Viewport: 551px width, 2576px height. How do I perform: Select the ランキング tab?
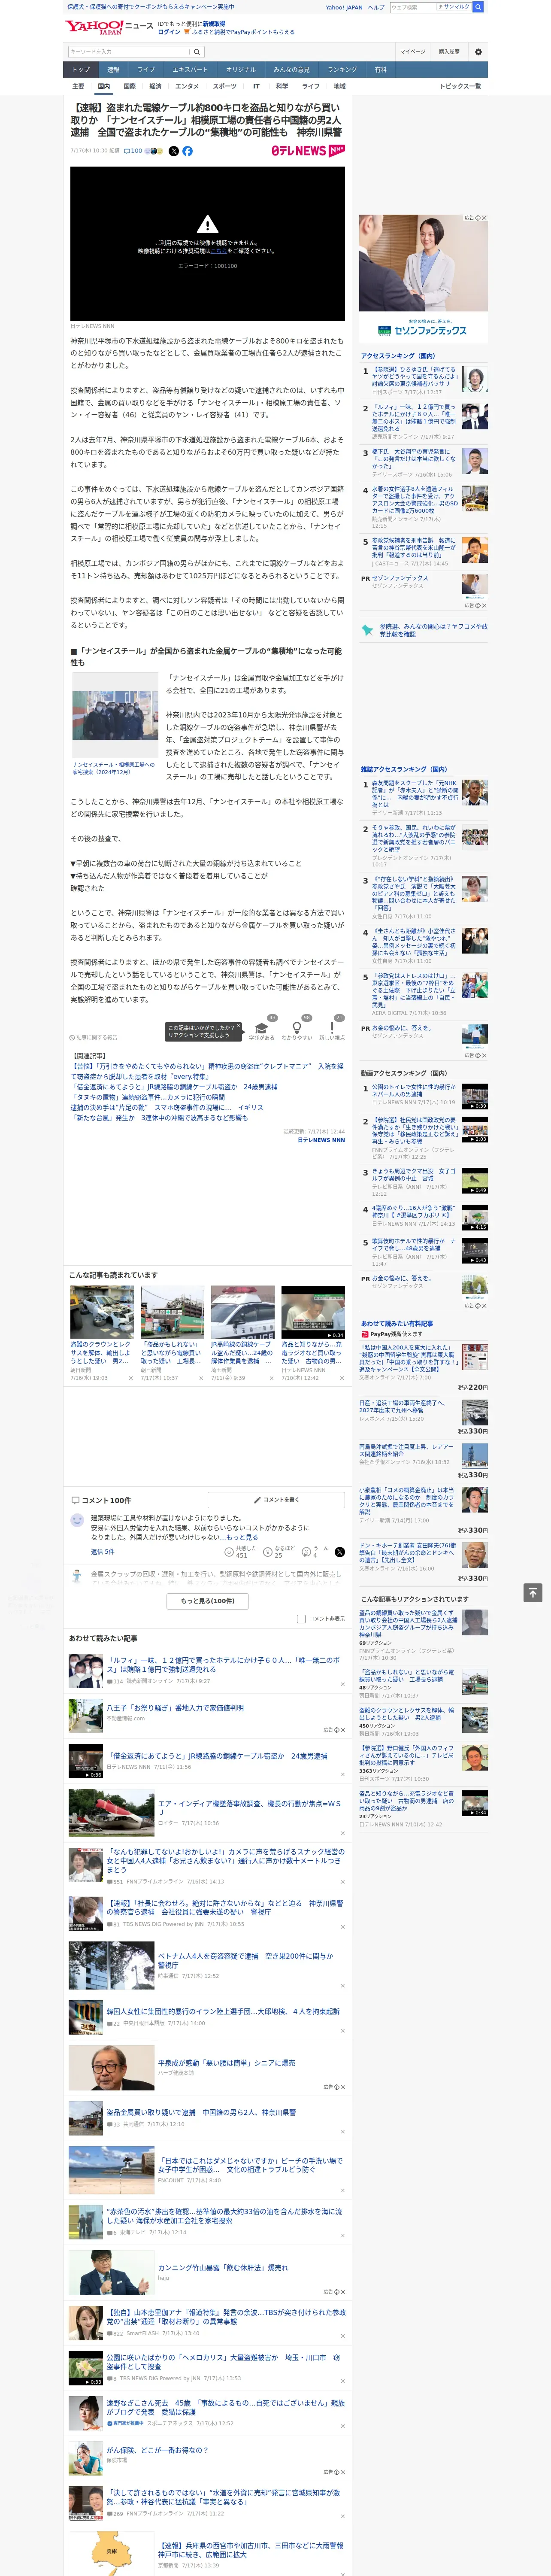(x=342, y=70)
